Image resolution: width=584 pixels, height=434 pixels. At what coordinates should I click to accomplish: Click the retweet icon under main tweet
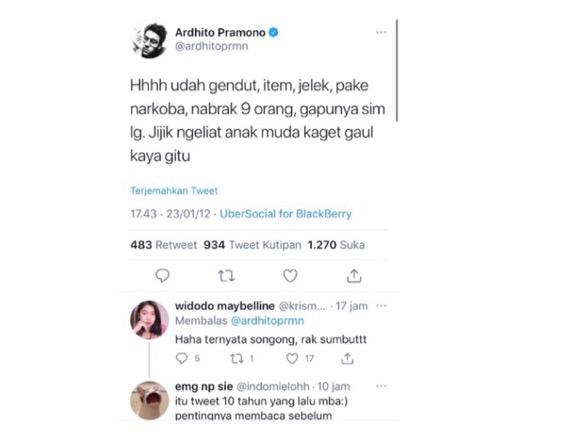226,276
